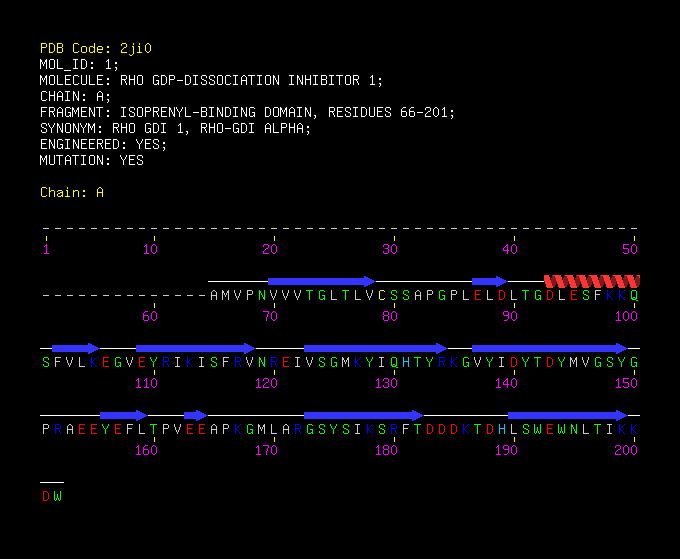Select the strand arrow above VSGMKYIQHTY
Screen dimensions: 680x559
click(x=376, y=348)
